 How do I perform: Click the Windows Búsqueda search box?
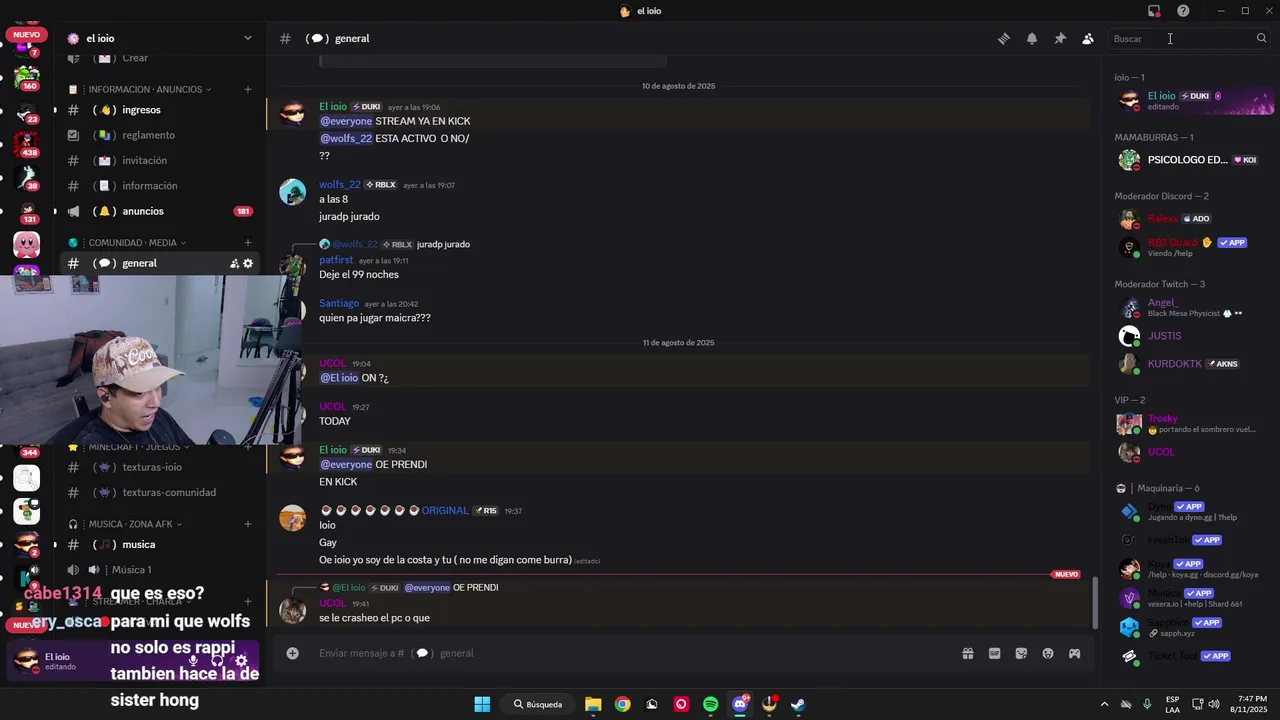pos(538,704)
